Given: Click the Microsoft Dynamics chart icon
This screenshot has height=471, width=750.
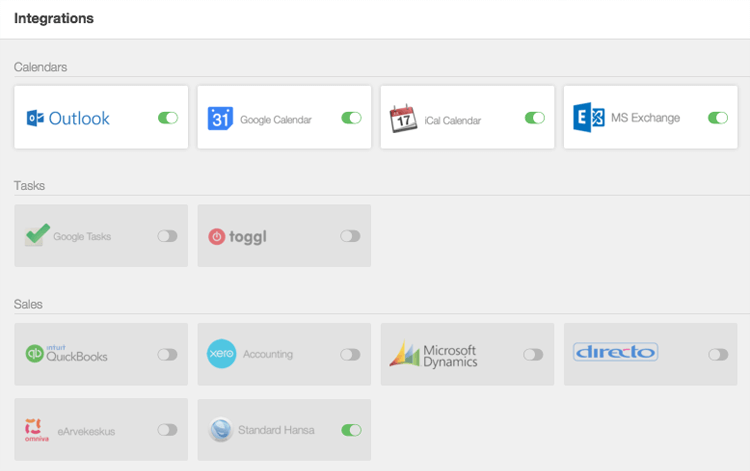Looking at the screenshot, I should 405,353.
